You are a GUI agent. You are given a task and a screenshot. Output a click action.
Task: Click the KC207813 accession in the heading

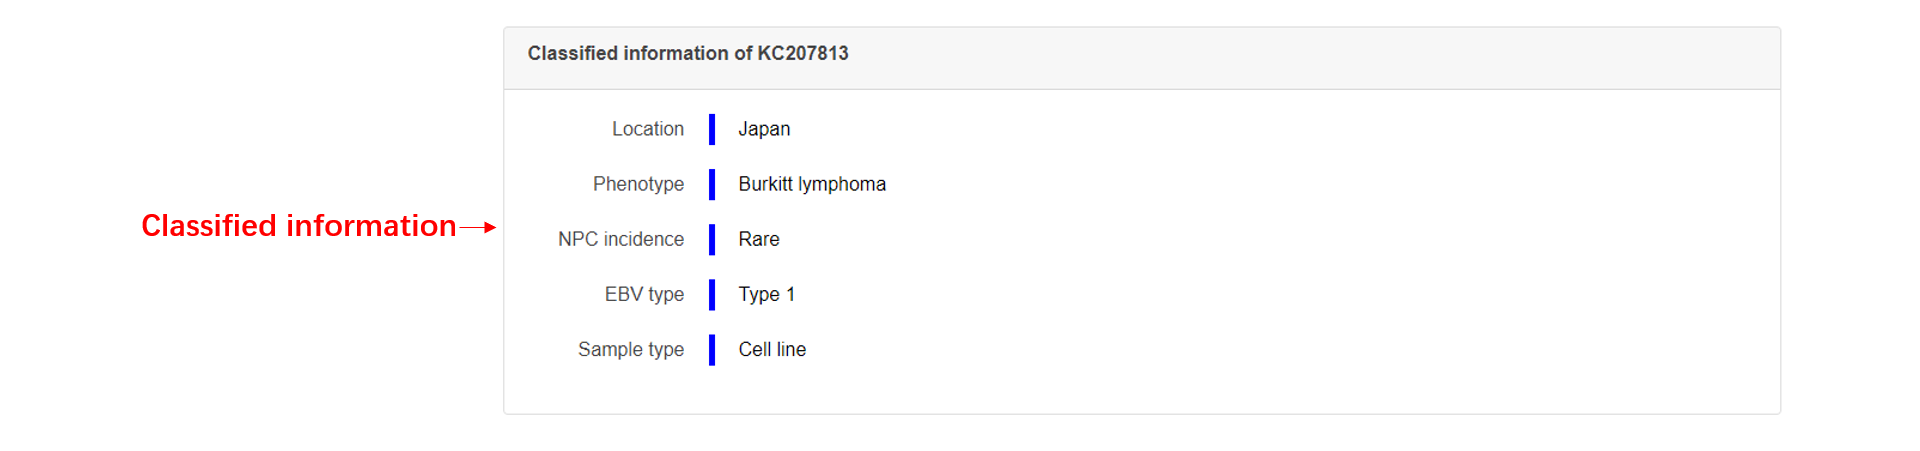pos(803,54)
